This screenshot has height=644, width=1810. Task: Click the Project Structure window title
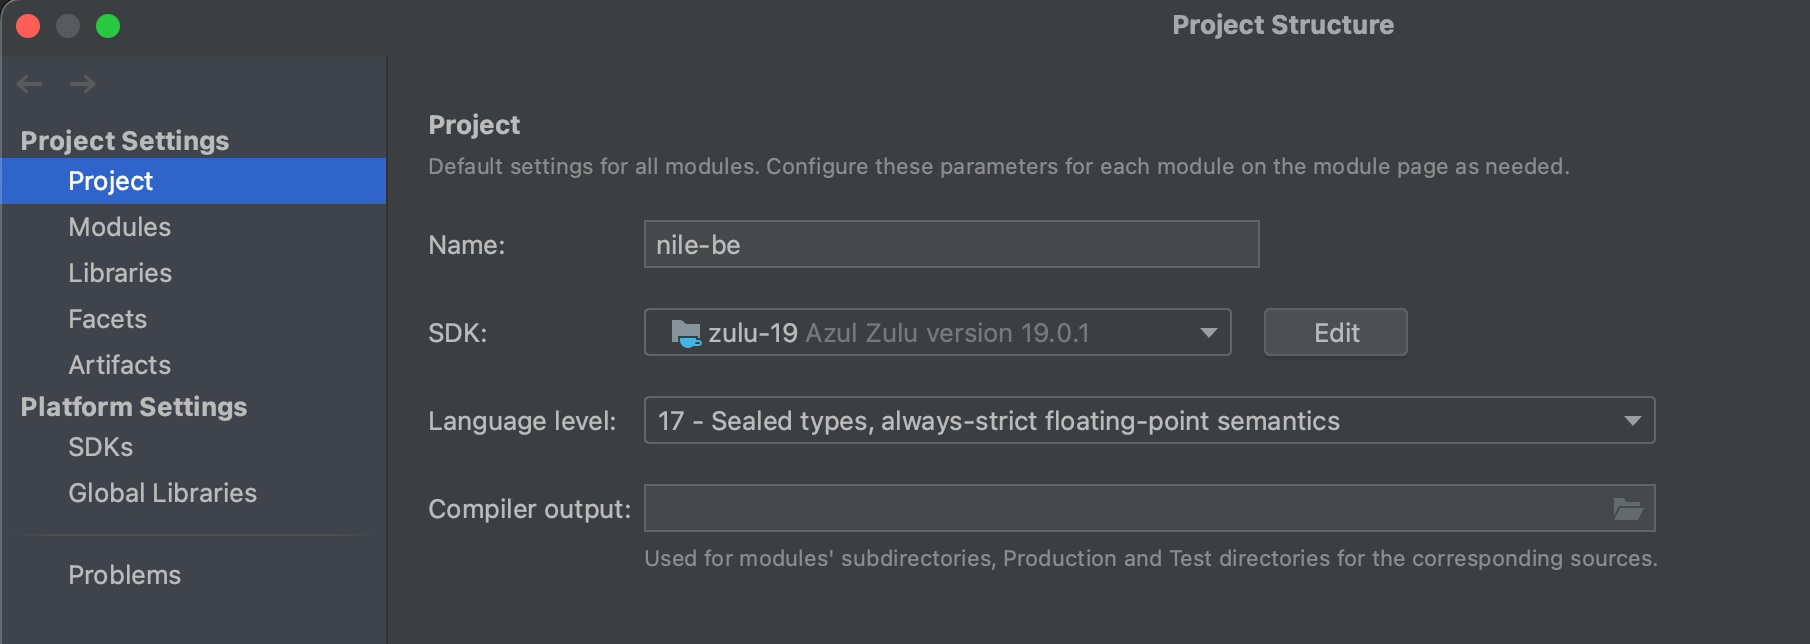1283,25
